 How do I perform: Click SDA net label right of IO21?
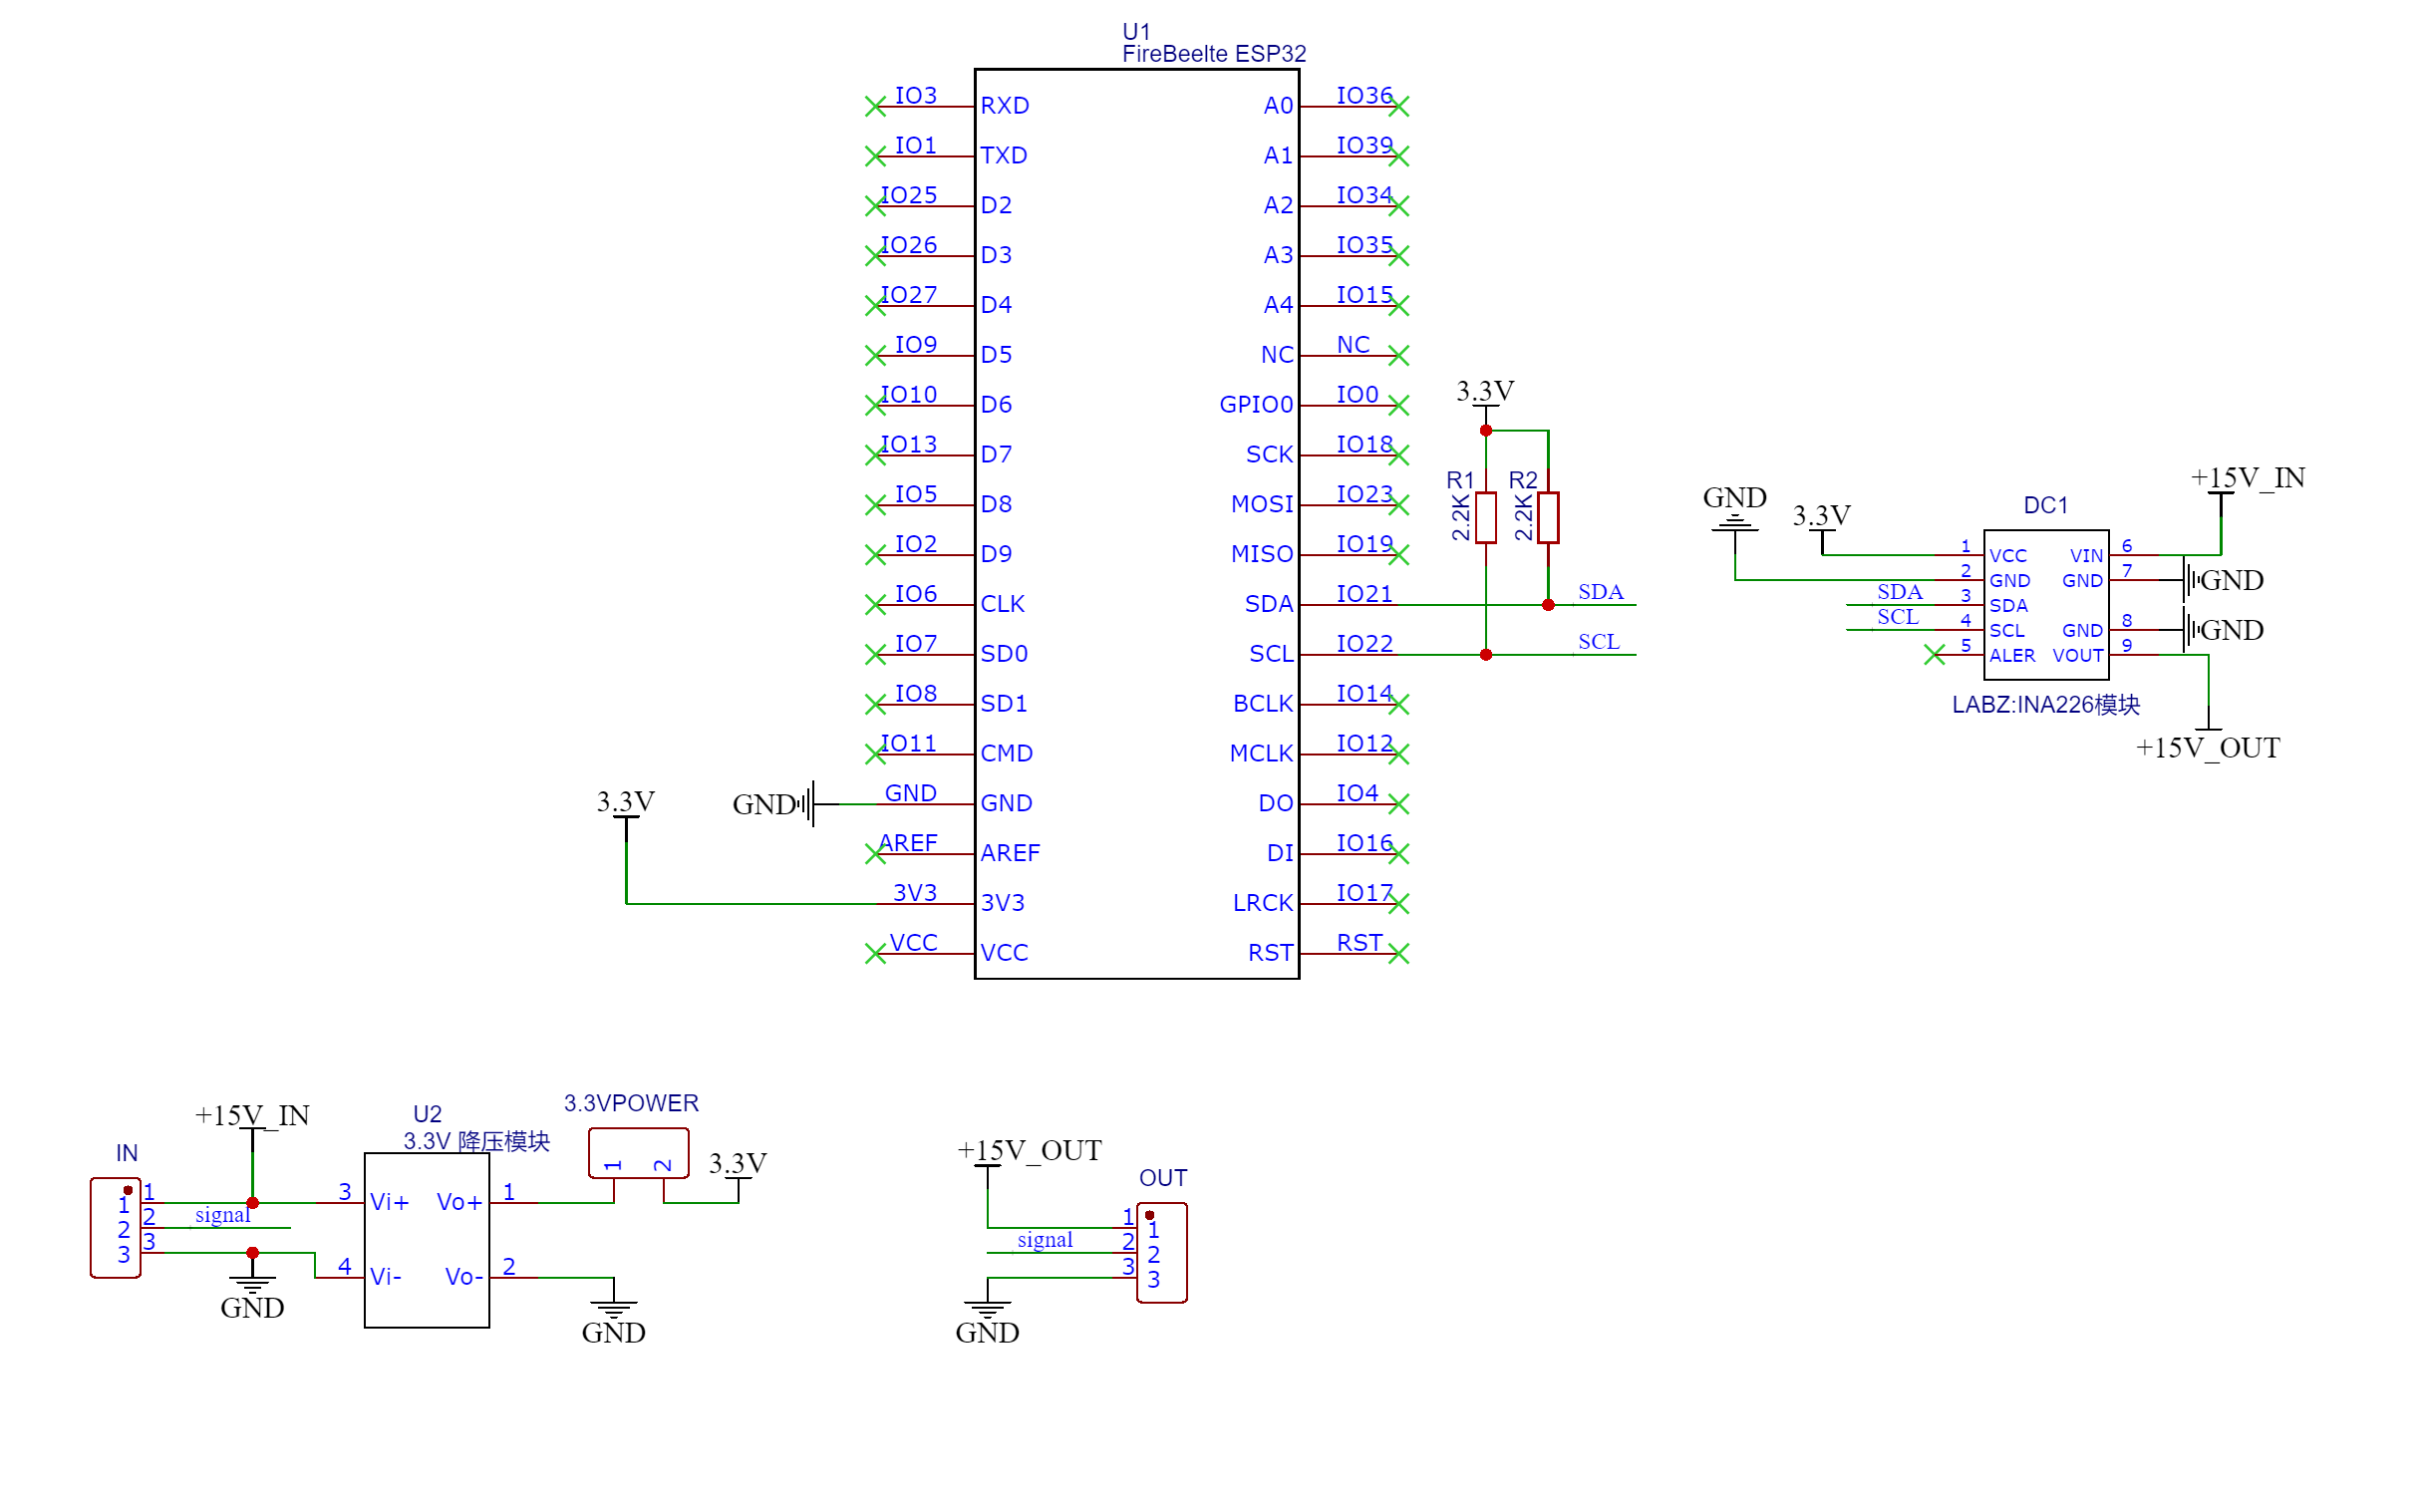[1601, 592]
